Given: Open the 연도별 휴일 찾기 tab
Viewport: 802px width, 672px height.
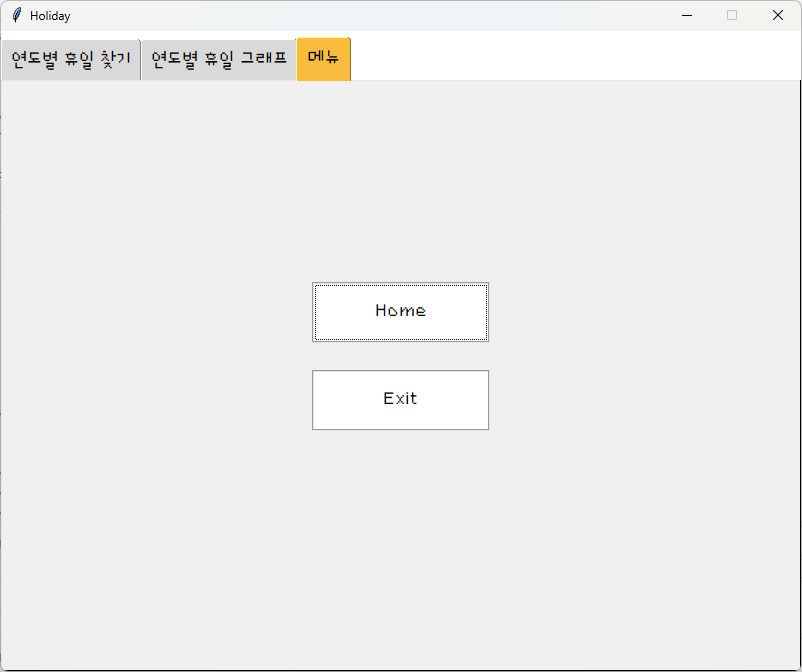Looking at the screenshot, I should pyautogui.click(x=71, y=60).
